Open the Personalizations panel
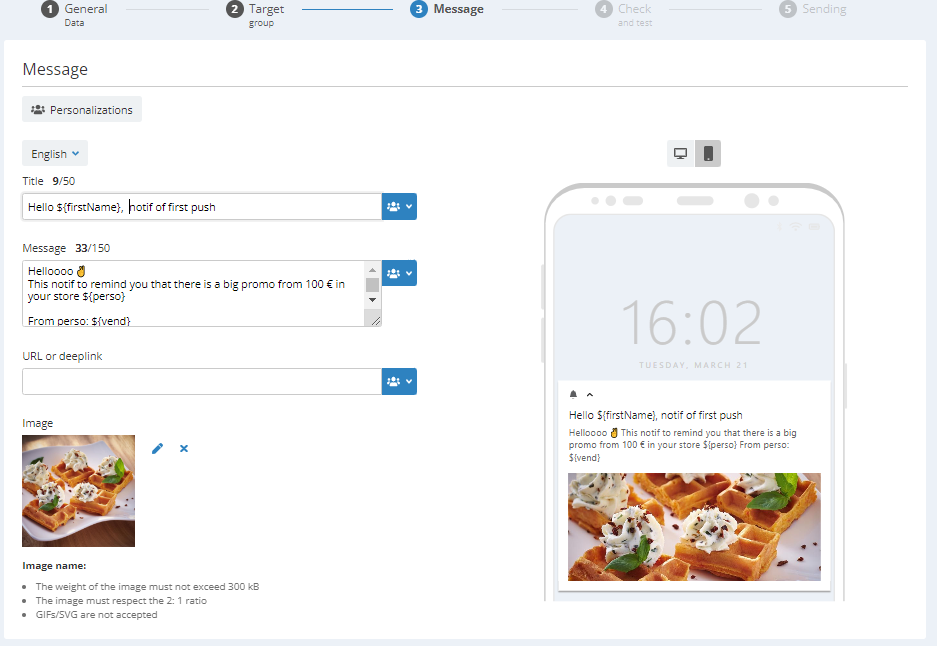 coord(82,109)
